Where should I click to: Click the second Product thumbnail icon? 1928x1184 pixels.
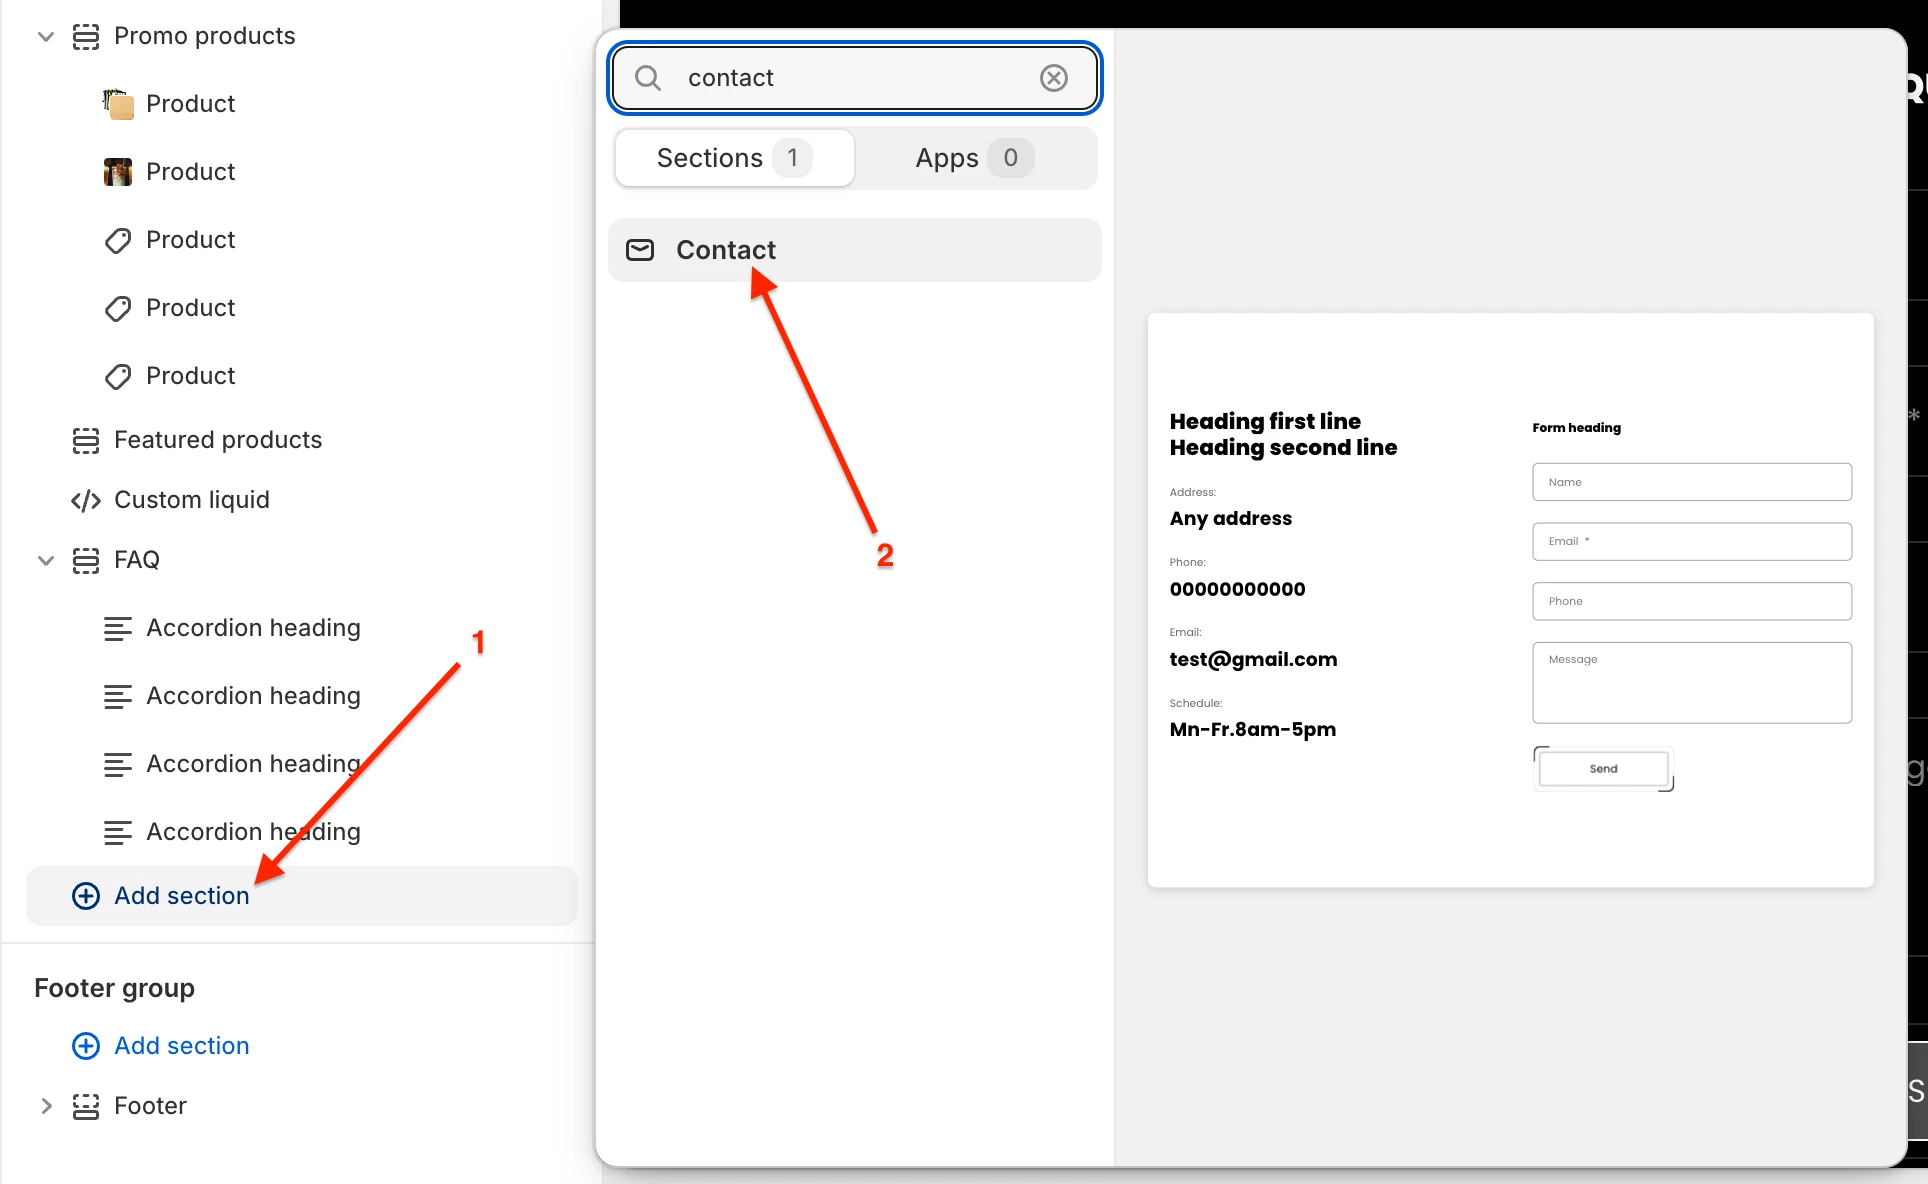pyautogui.click(x=118, y=172)
